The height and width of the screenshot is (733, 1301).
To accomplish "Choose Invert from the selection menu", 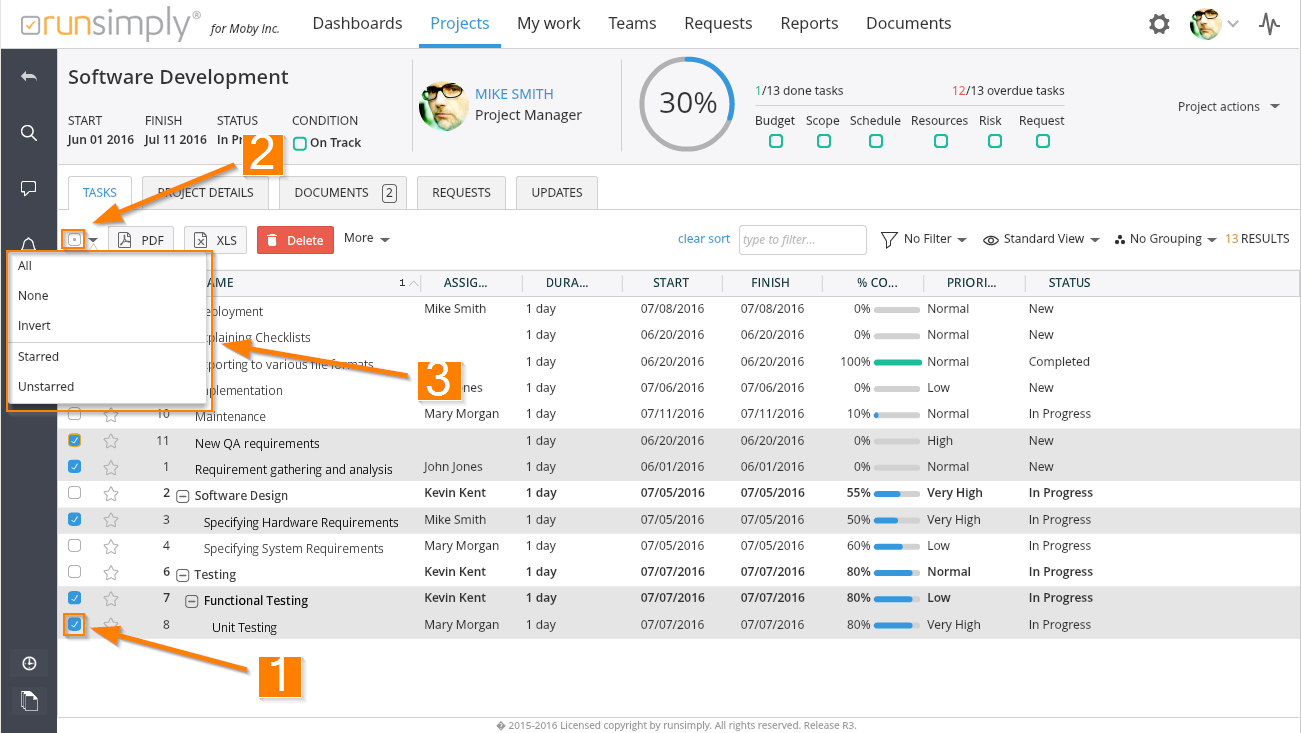I will click(x=34, y=326).
